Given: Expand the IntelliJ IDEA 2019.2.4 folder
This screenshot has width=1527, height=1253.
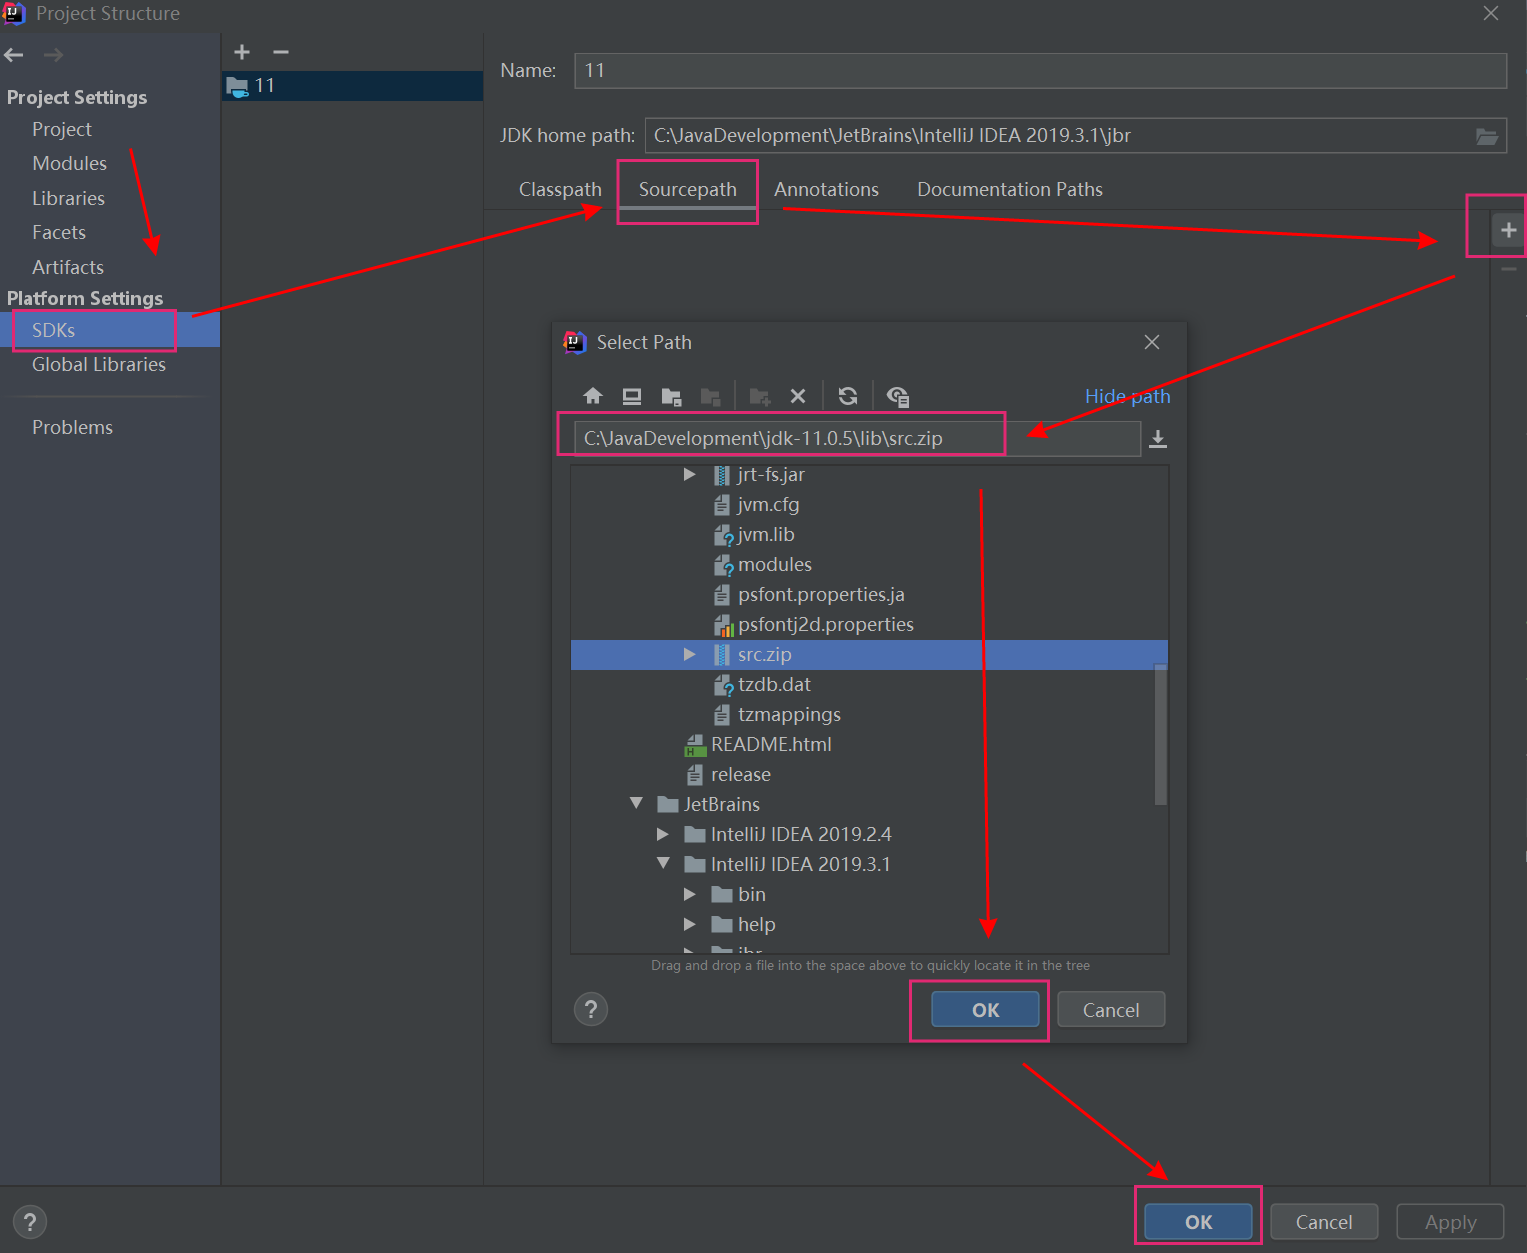Looking at the screenshot, I should (662, 834).
